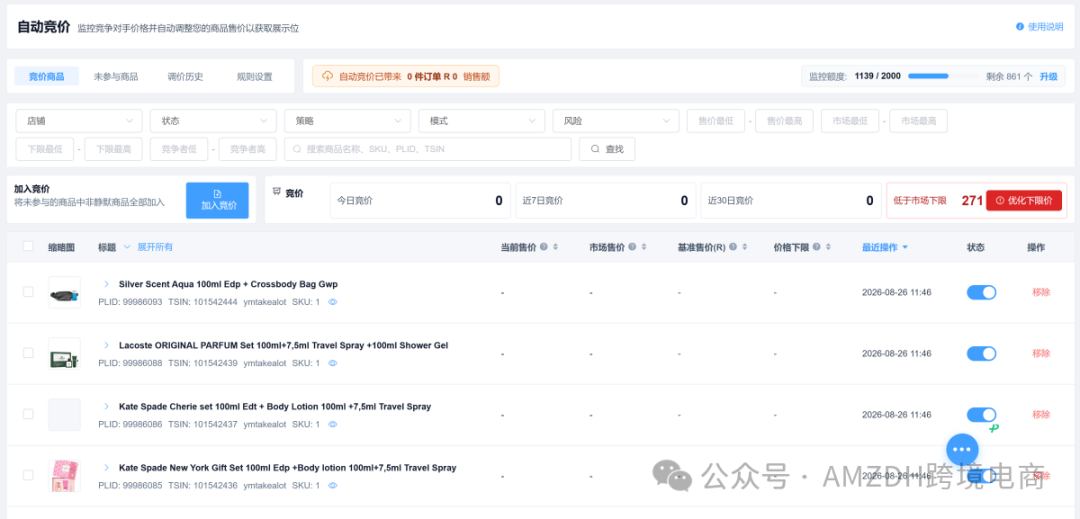The height and width of the screenshot is (519, 1080).
Task: Click the red 优化下限价 button
Action: click(x=1024, y=200)
